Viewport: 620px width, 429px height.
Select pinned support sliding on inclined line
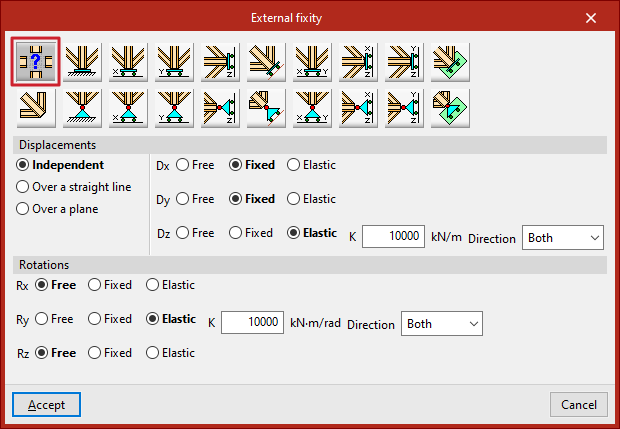coord(266,108)
